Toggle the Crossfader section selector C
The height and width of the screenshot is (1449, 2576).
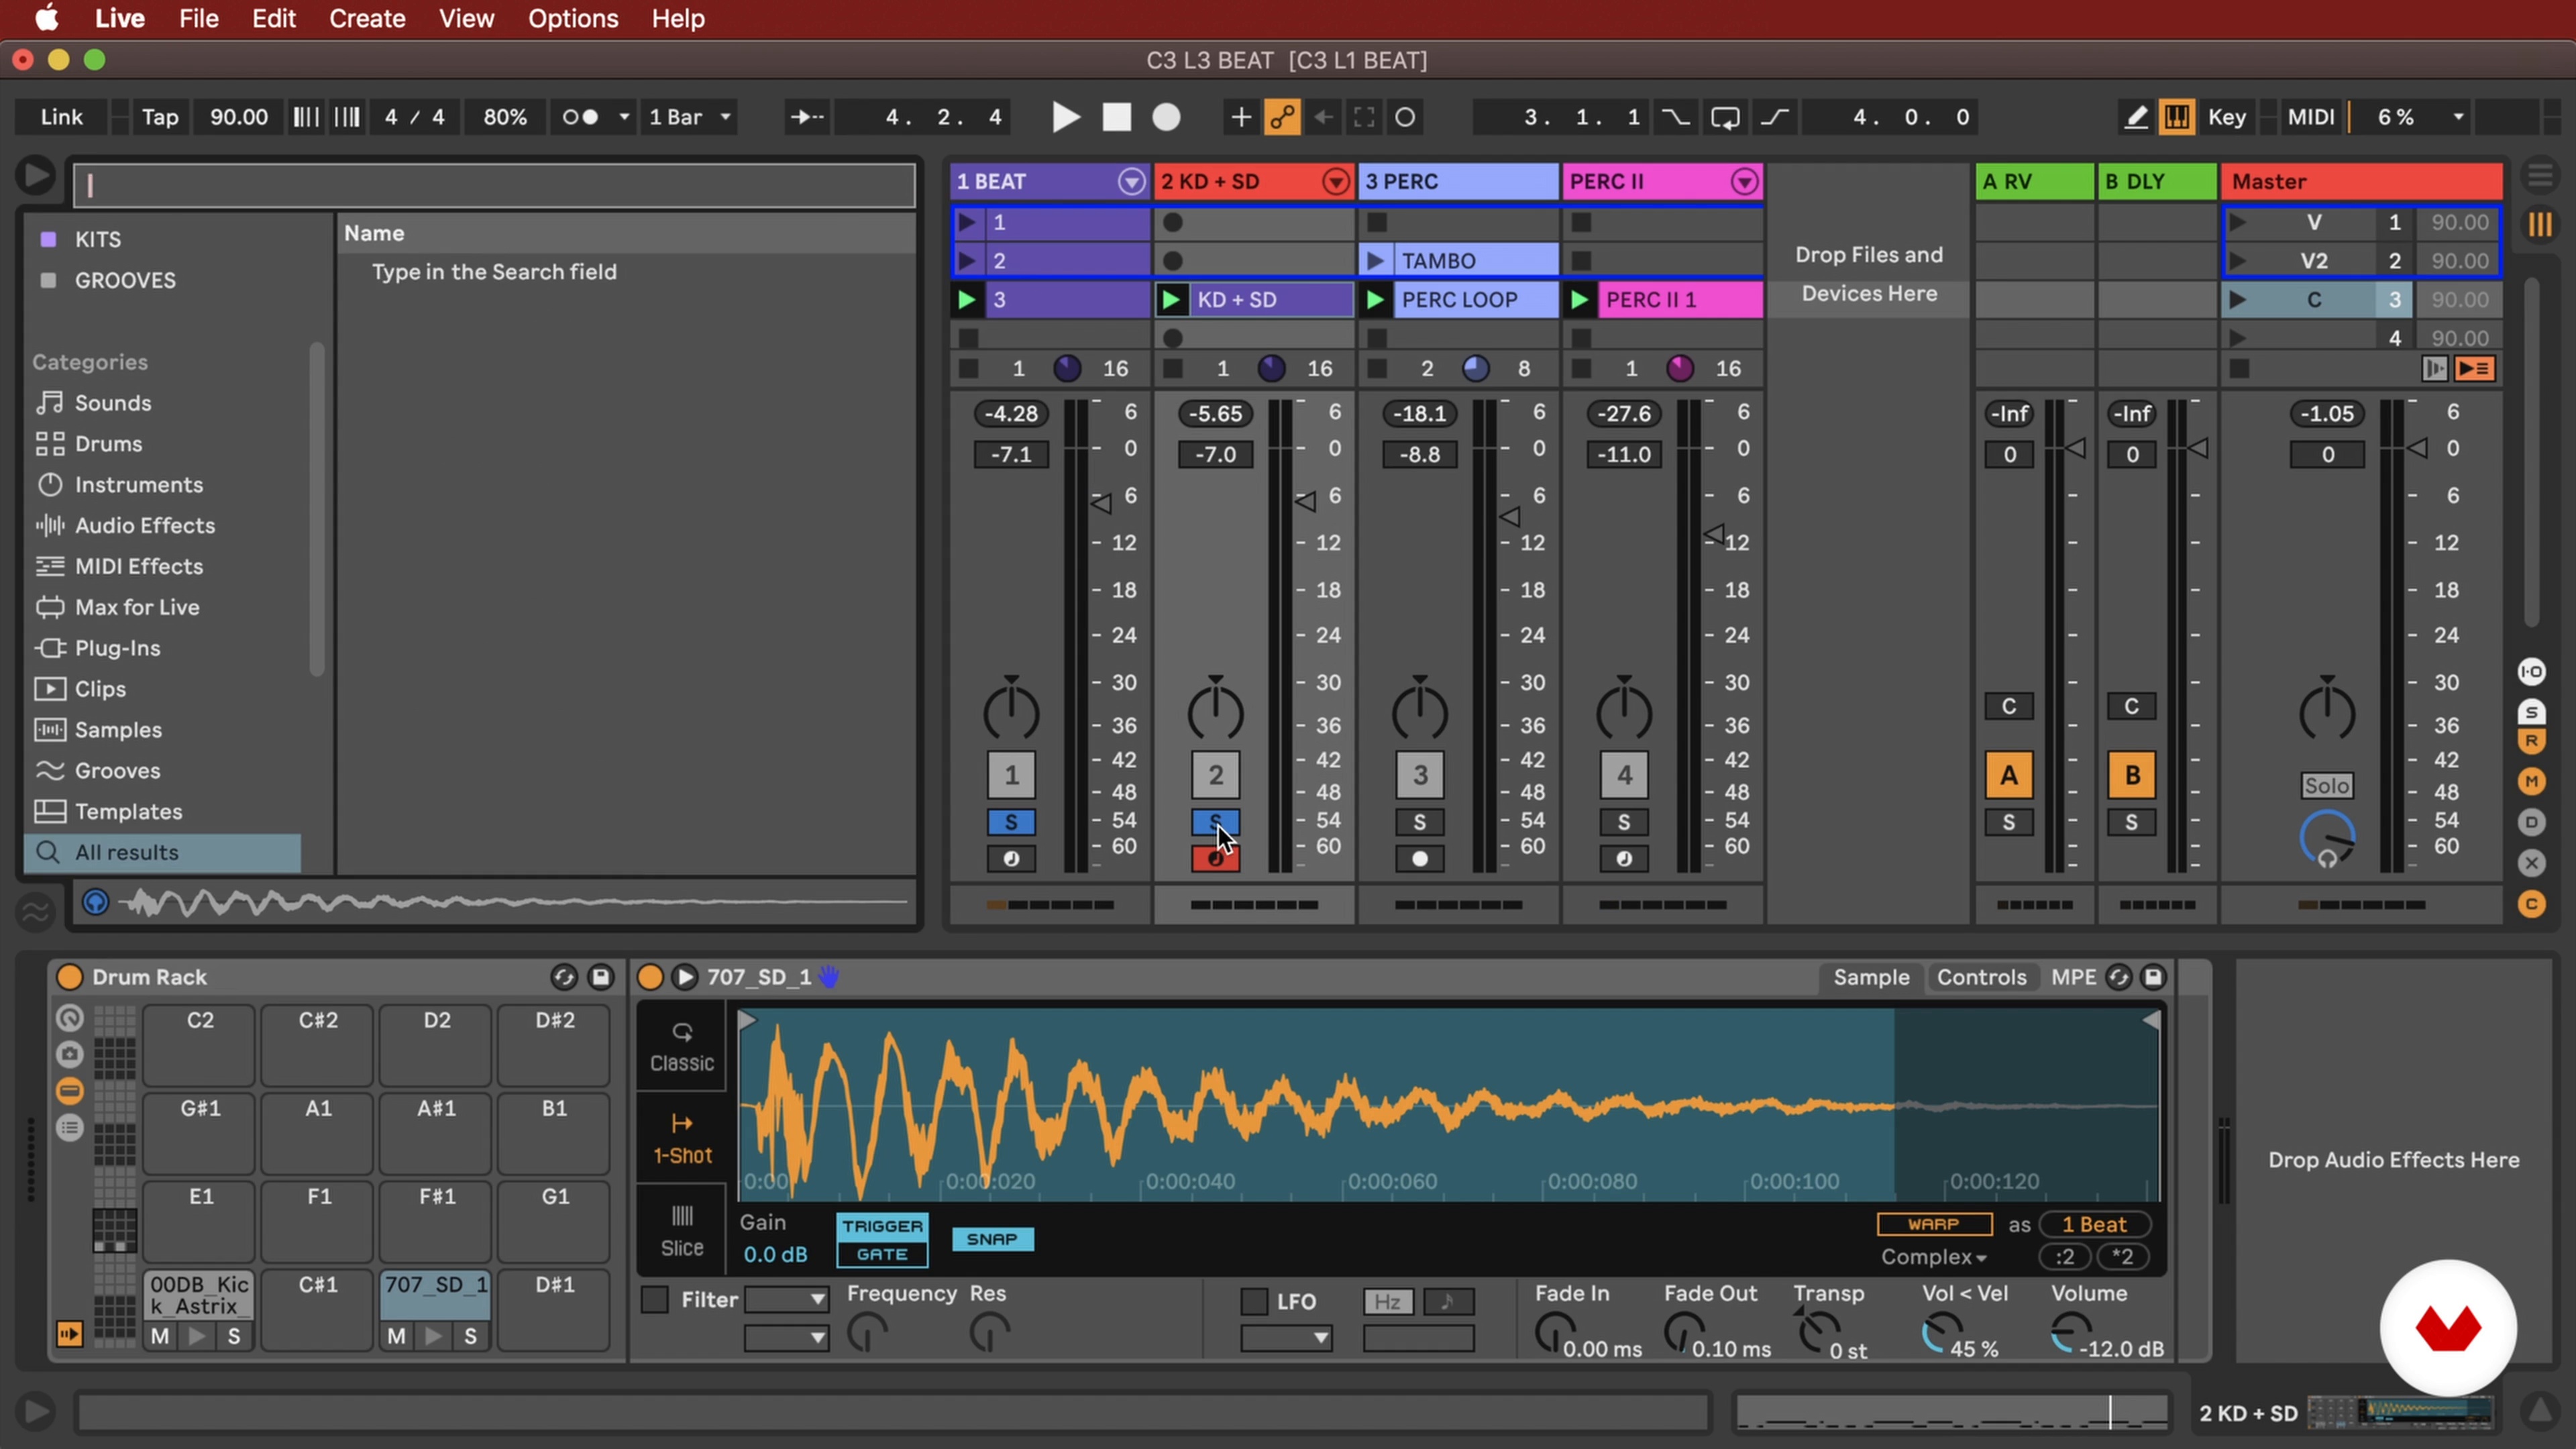click(2531, 905)
